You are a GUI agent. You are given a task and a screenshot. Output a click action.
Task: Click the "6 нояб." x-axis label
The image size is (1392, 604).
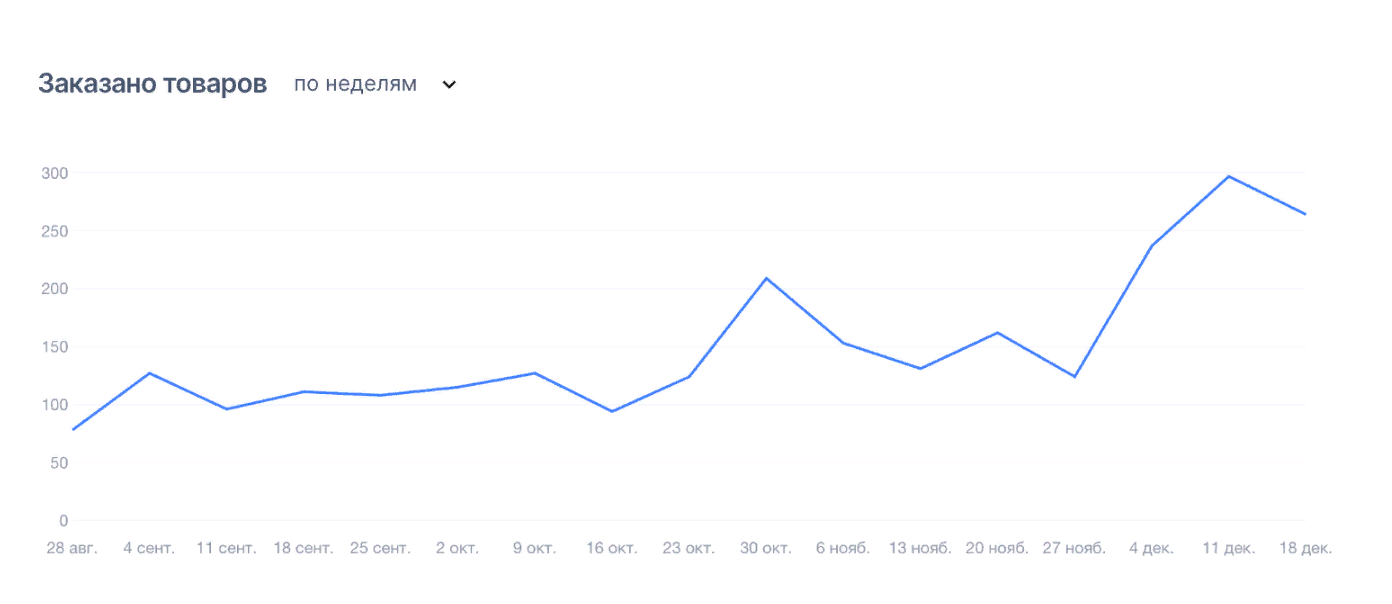coord(843,548)
